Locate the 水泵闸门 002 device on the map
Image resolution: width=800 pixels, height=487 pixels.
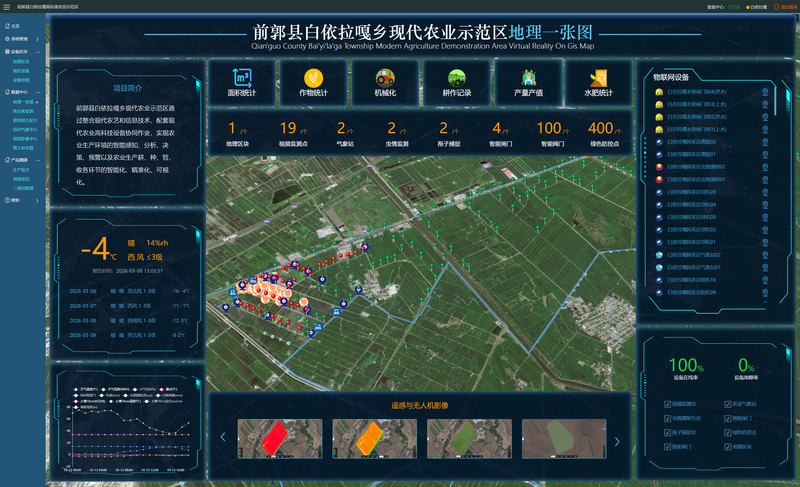pyautogui.click(x=765, y=117)
